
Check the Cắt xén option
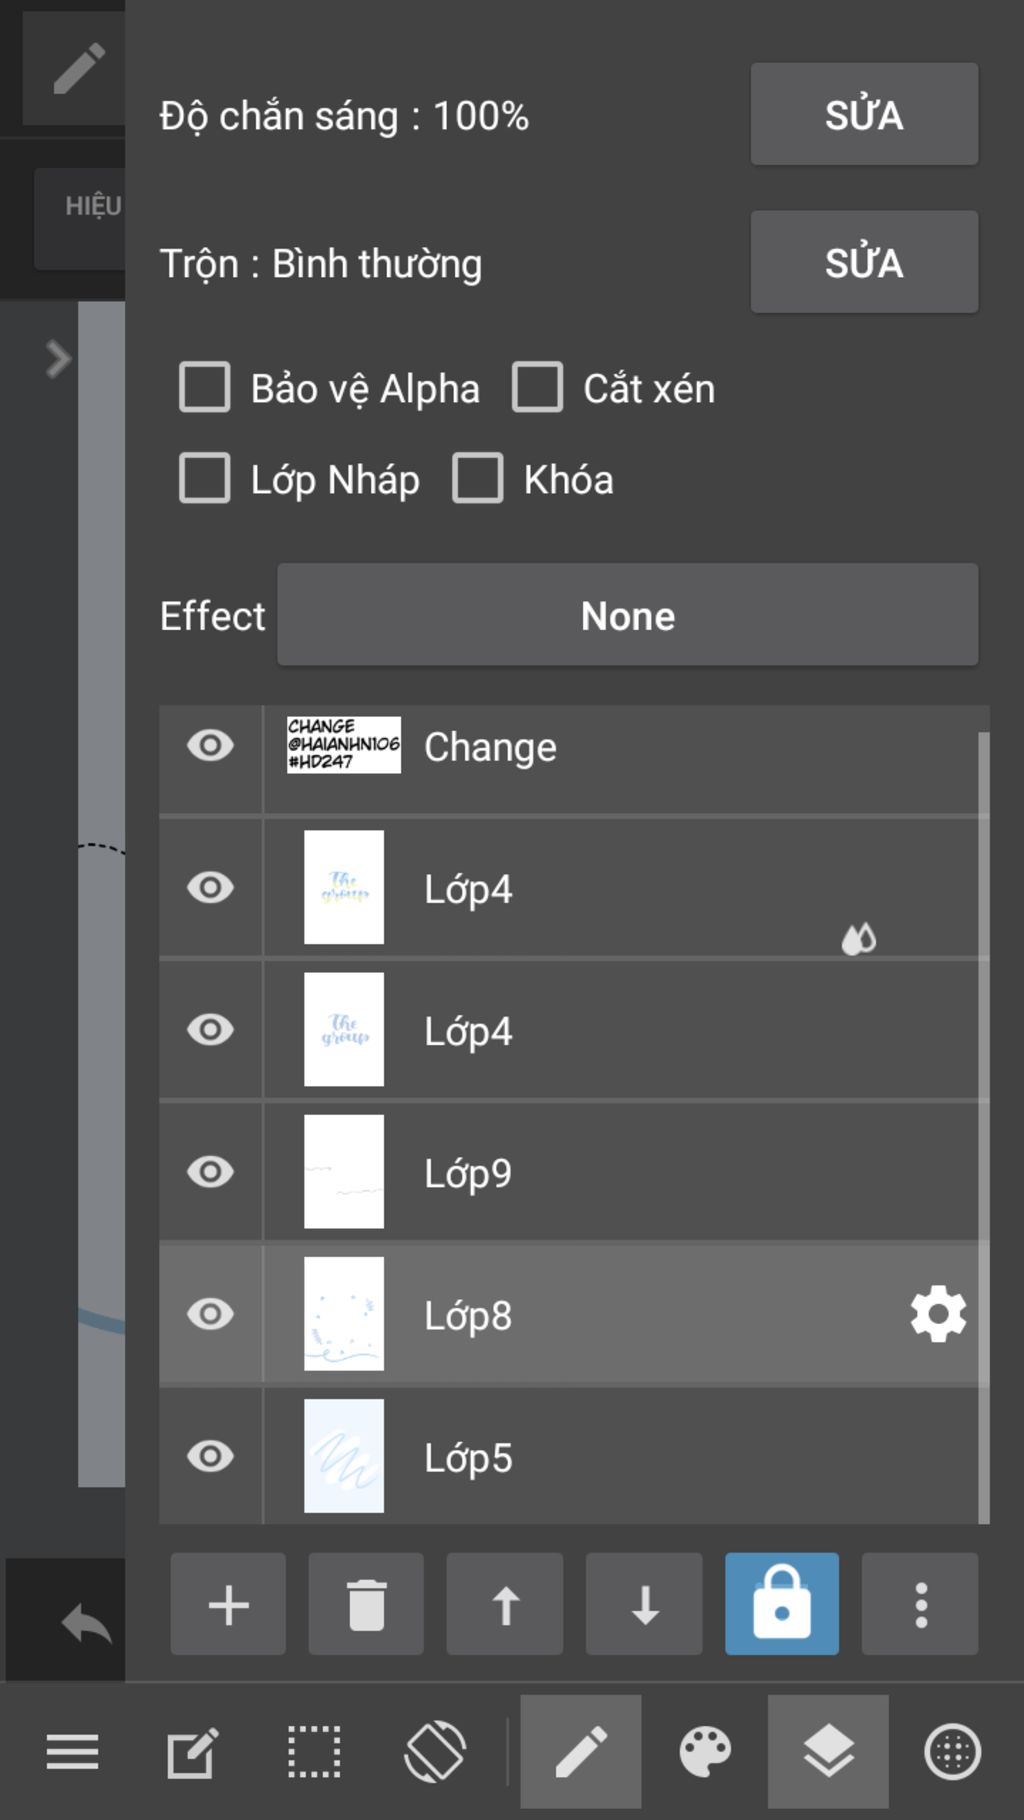537,387
